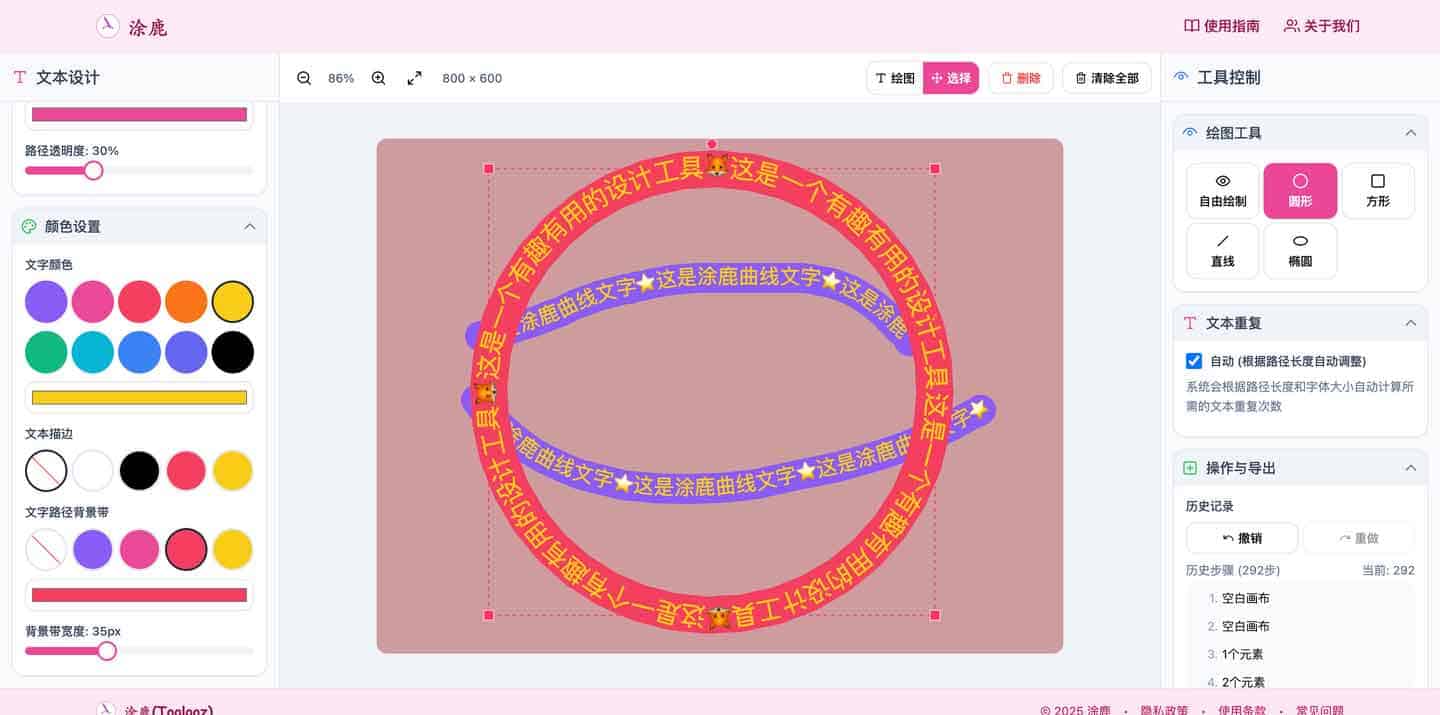Select the 圆形 circle drawing tool
The height and width of the screenshot is (715, 1440).
(1300, 190)
